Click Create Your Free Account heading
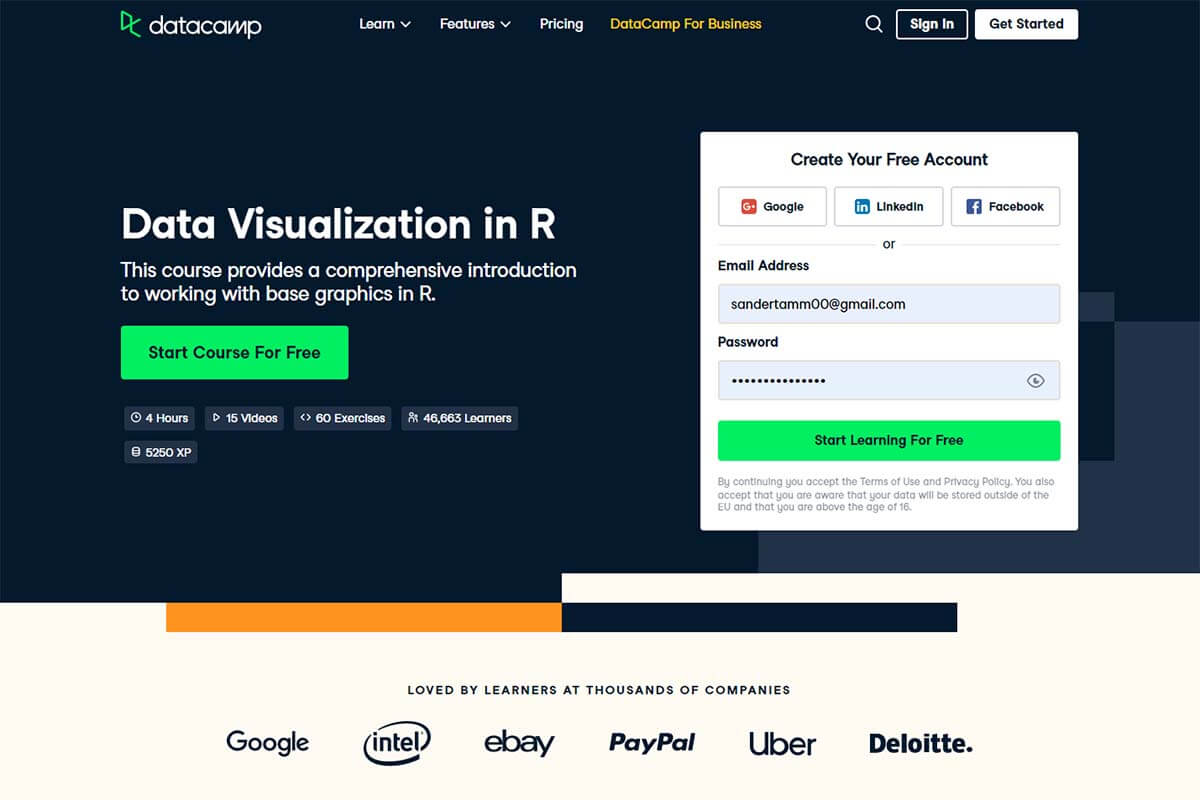 (x=889, y=159)
